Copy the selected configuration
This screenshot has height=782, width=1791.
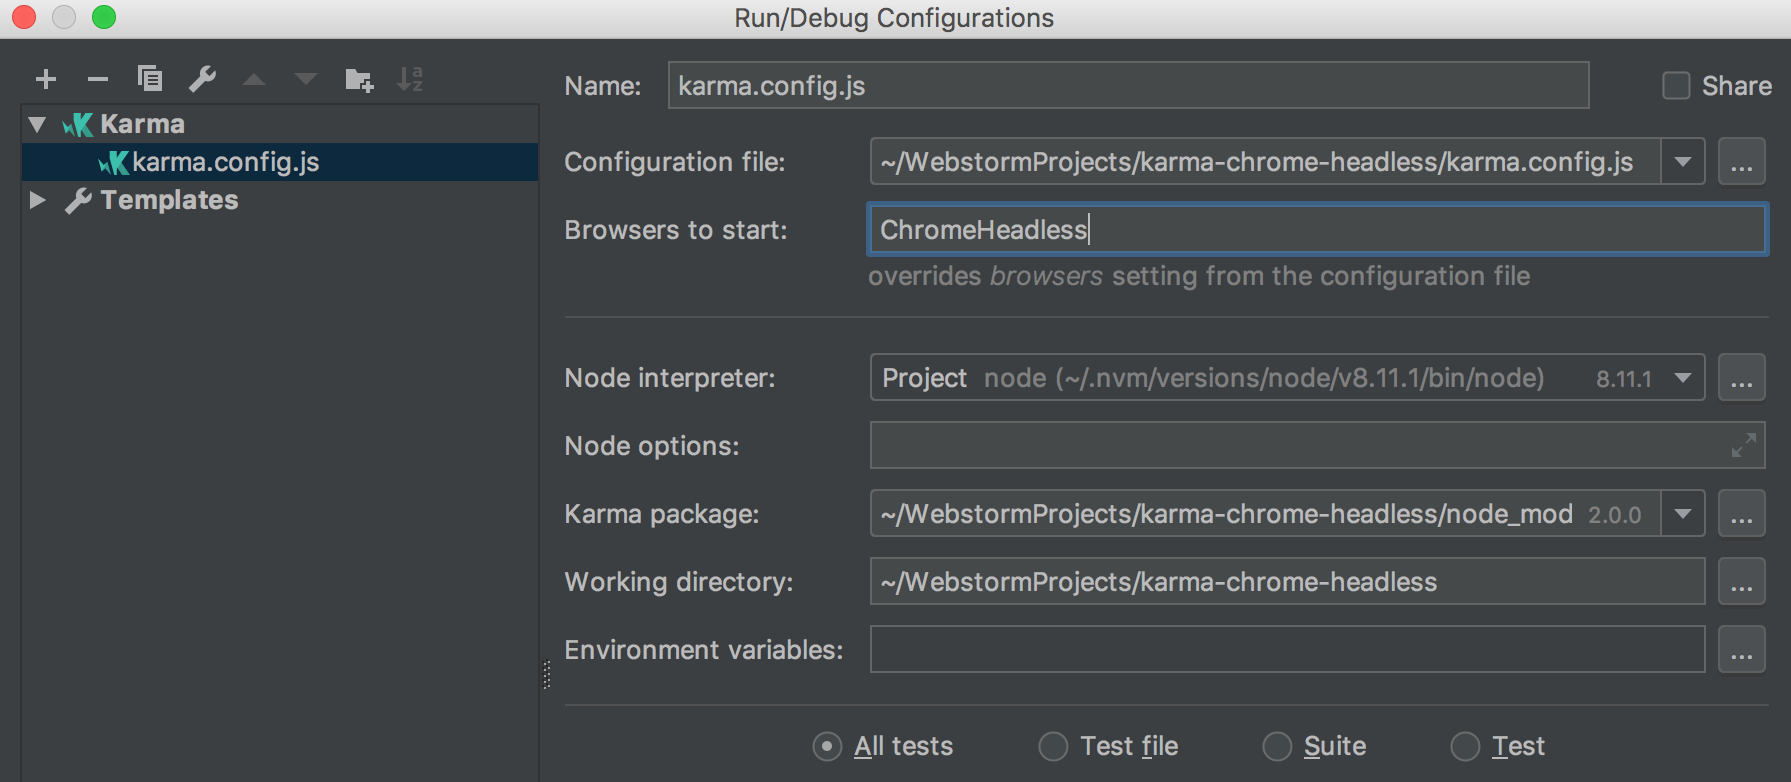150,79
